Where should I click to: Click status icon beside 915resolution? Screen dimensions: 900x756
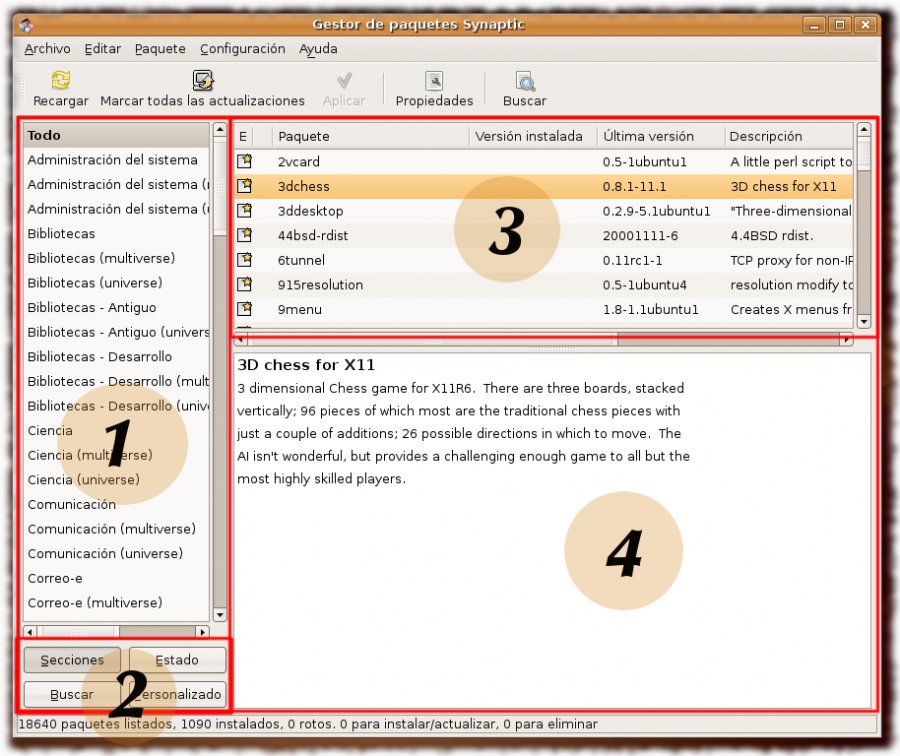pyautogui.click(x=244, y=284)
